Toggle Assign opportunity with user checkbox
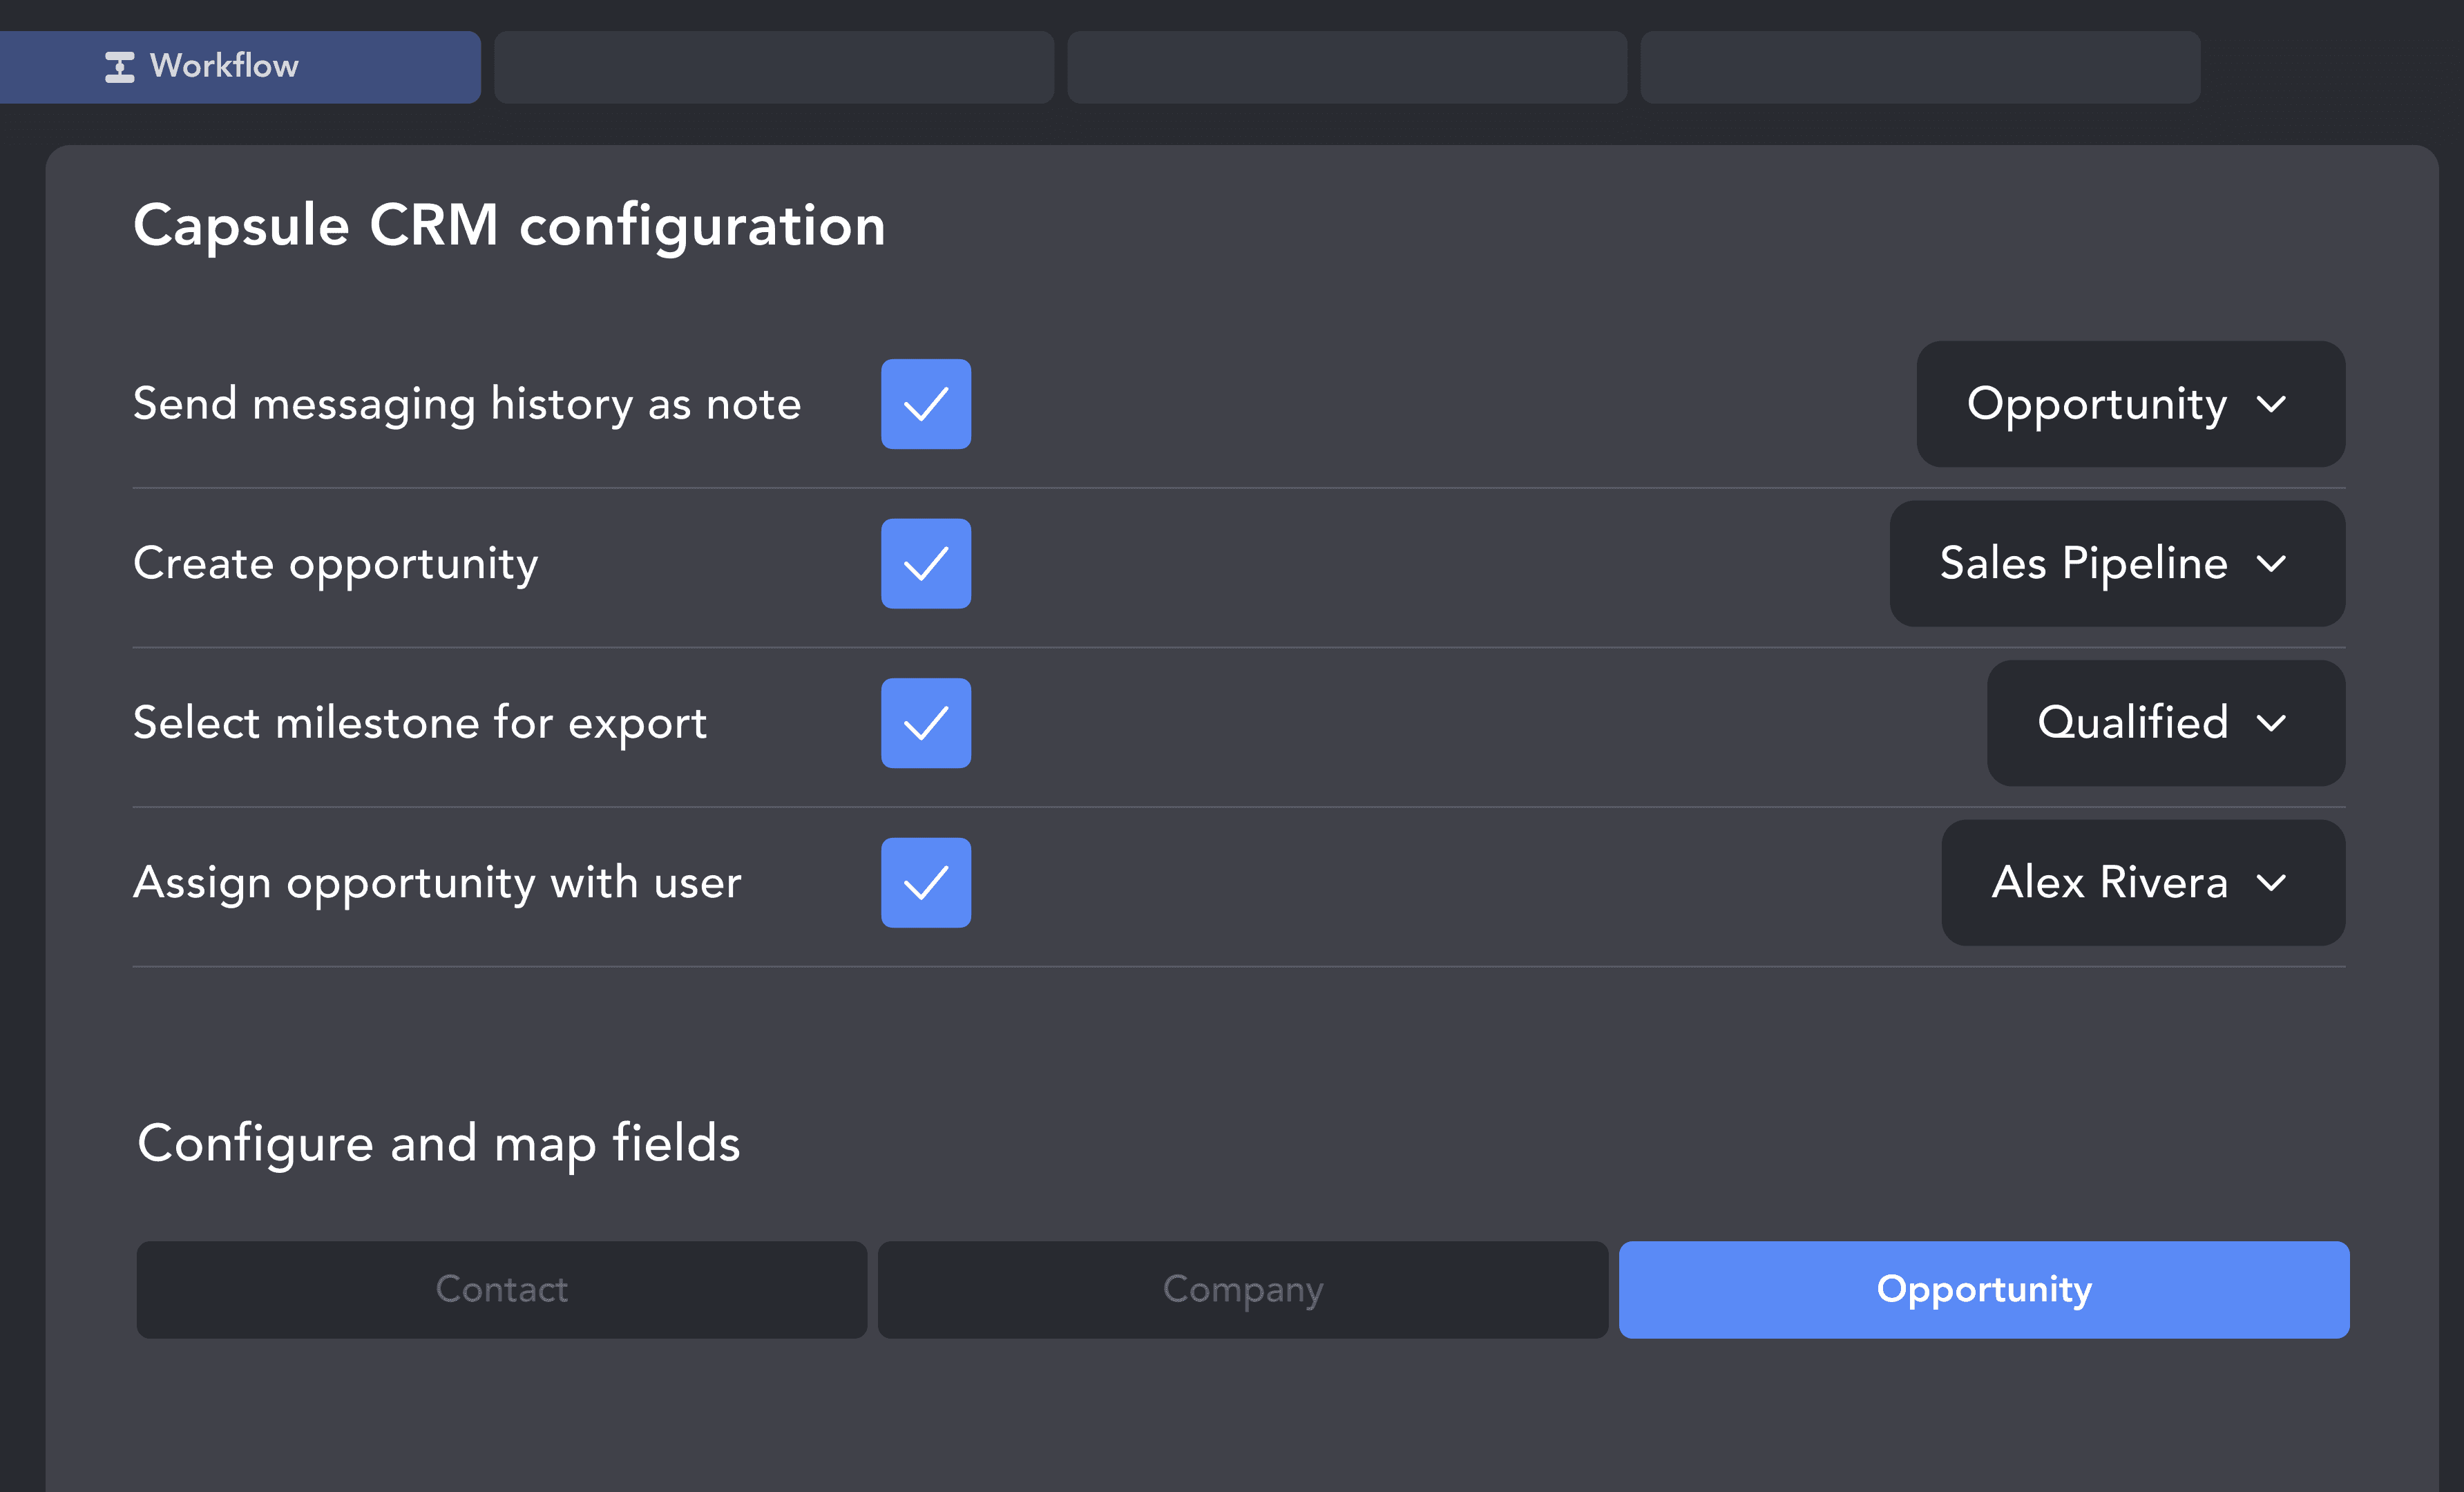Image resolution: width=2464 pixels, height=1492 pixels. (x=925, y=883)
